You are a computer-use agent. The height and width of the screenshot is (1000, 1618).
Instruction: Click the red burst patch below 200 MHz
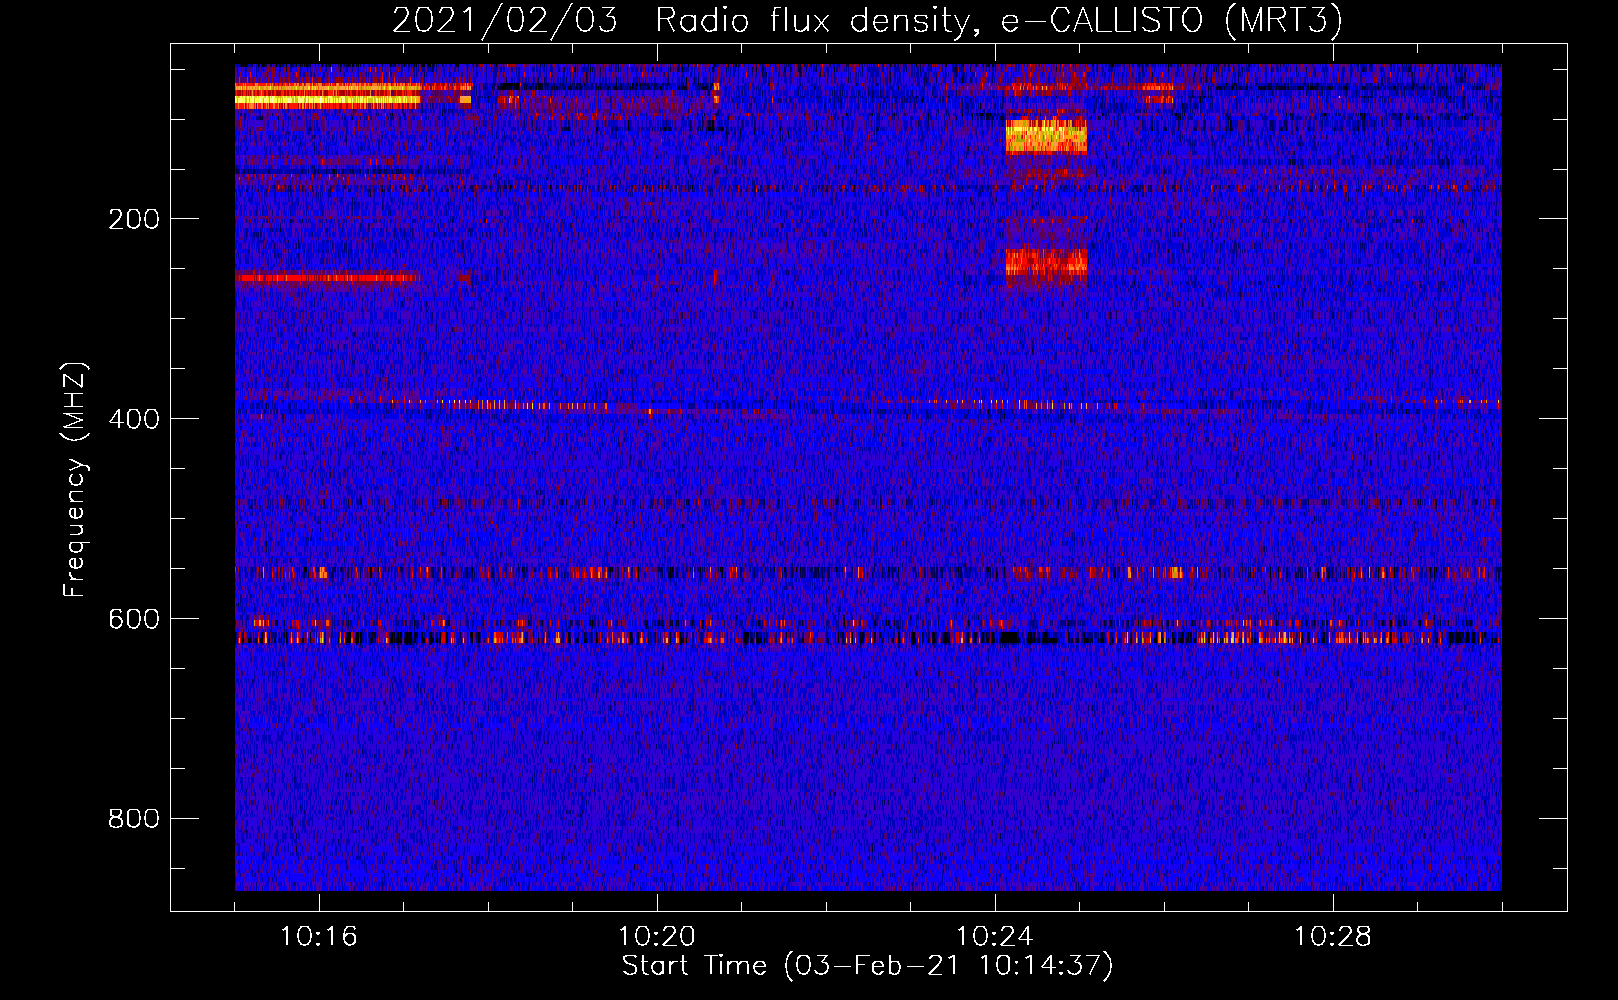(1046, 263)
